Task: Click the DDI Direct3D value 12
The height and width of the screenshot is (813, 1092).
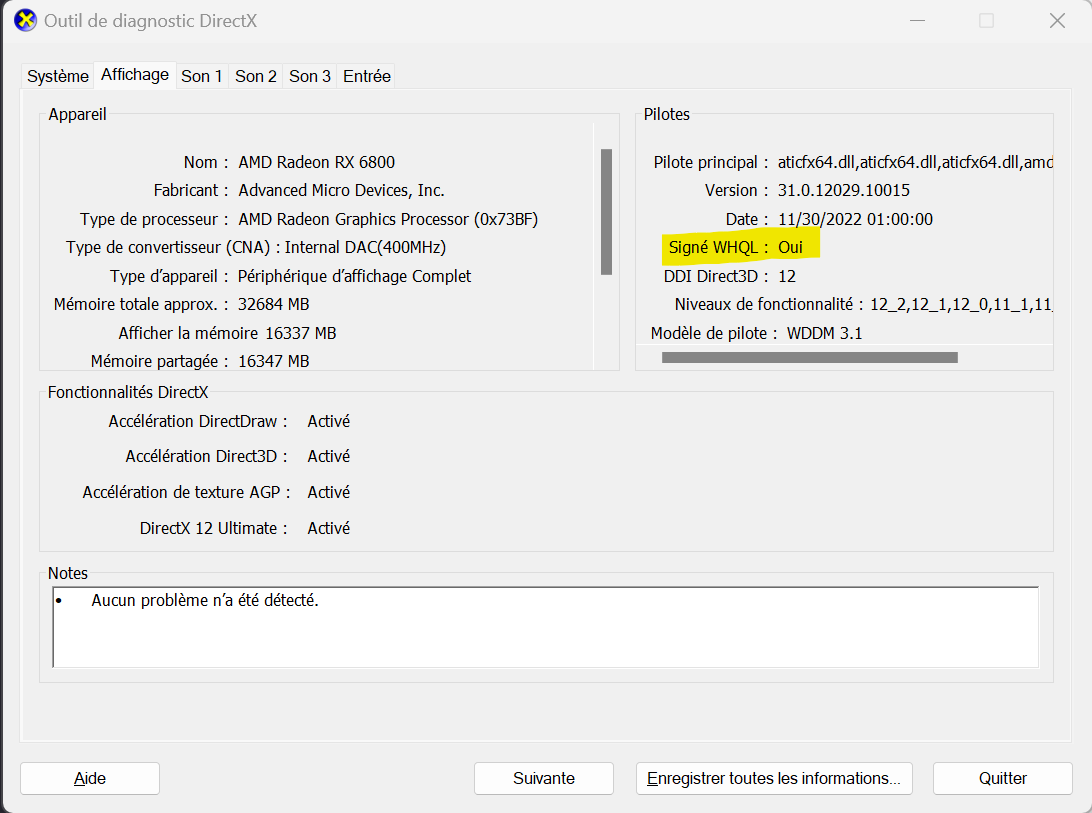Action: [787, 277]
